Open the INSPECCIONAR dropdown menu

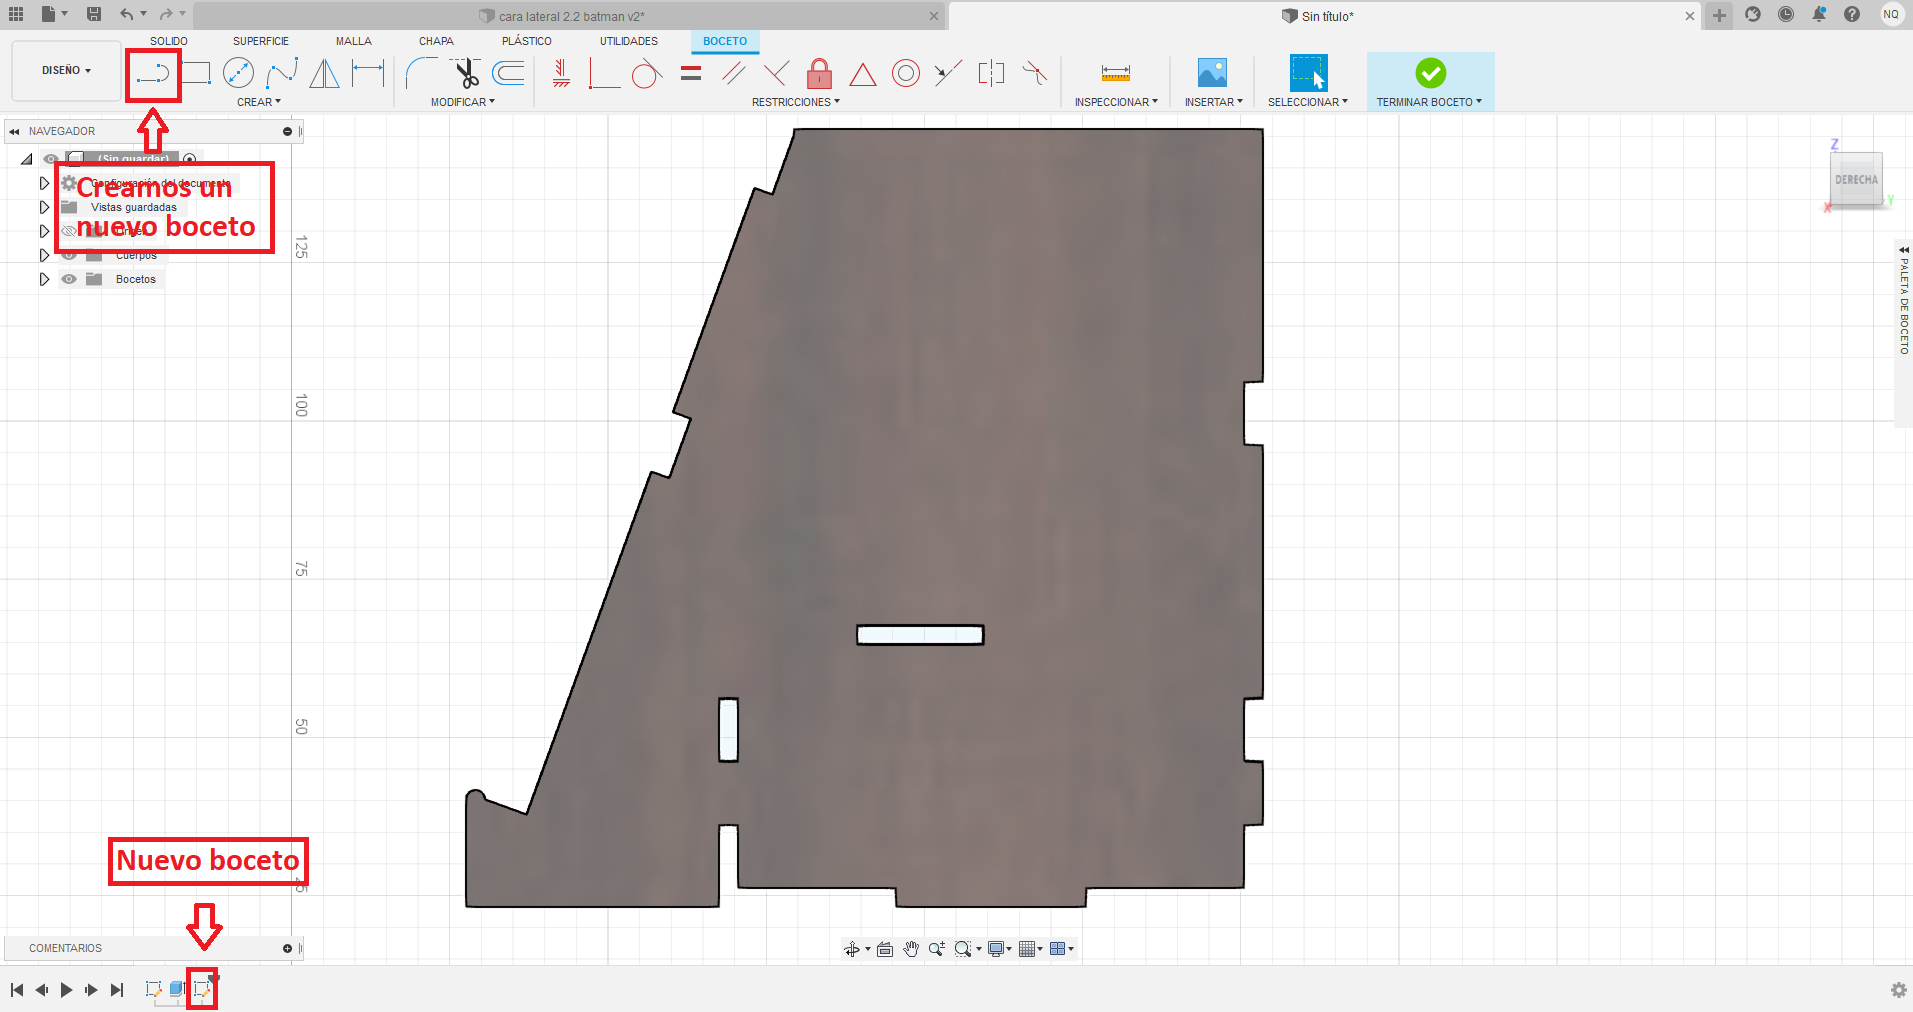click(x=1116, y=102)
